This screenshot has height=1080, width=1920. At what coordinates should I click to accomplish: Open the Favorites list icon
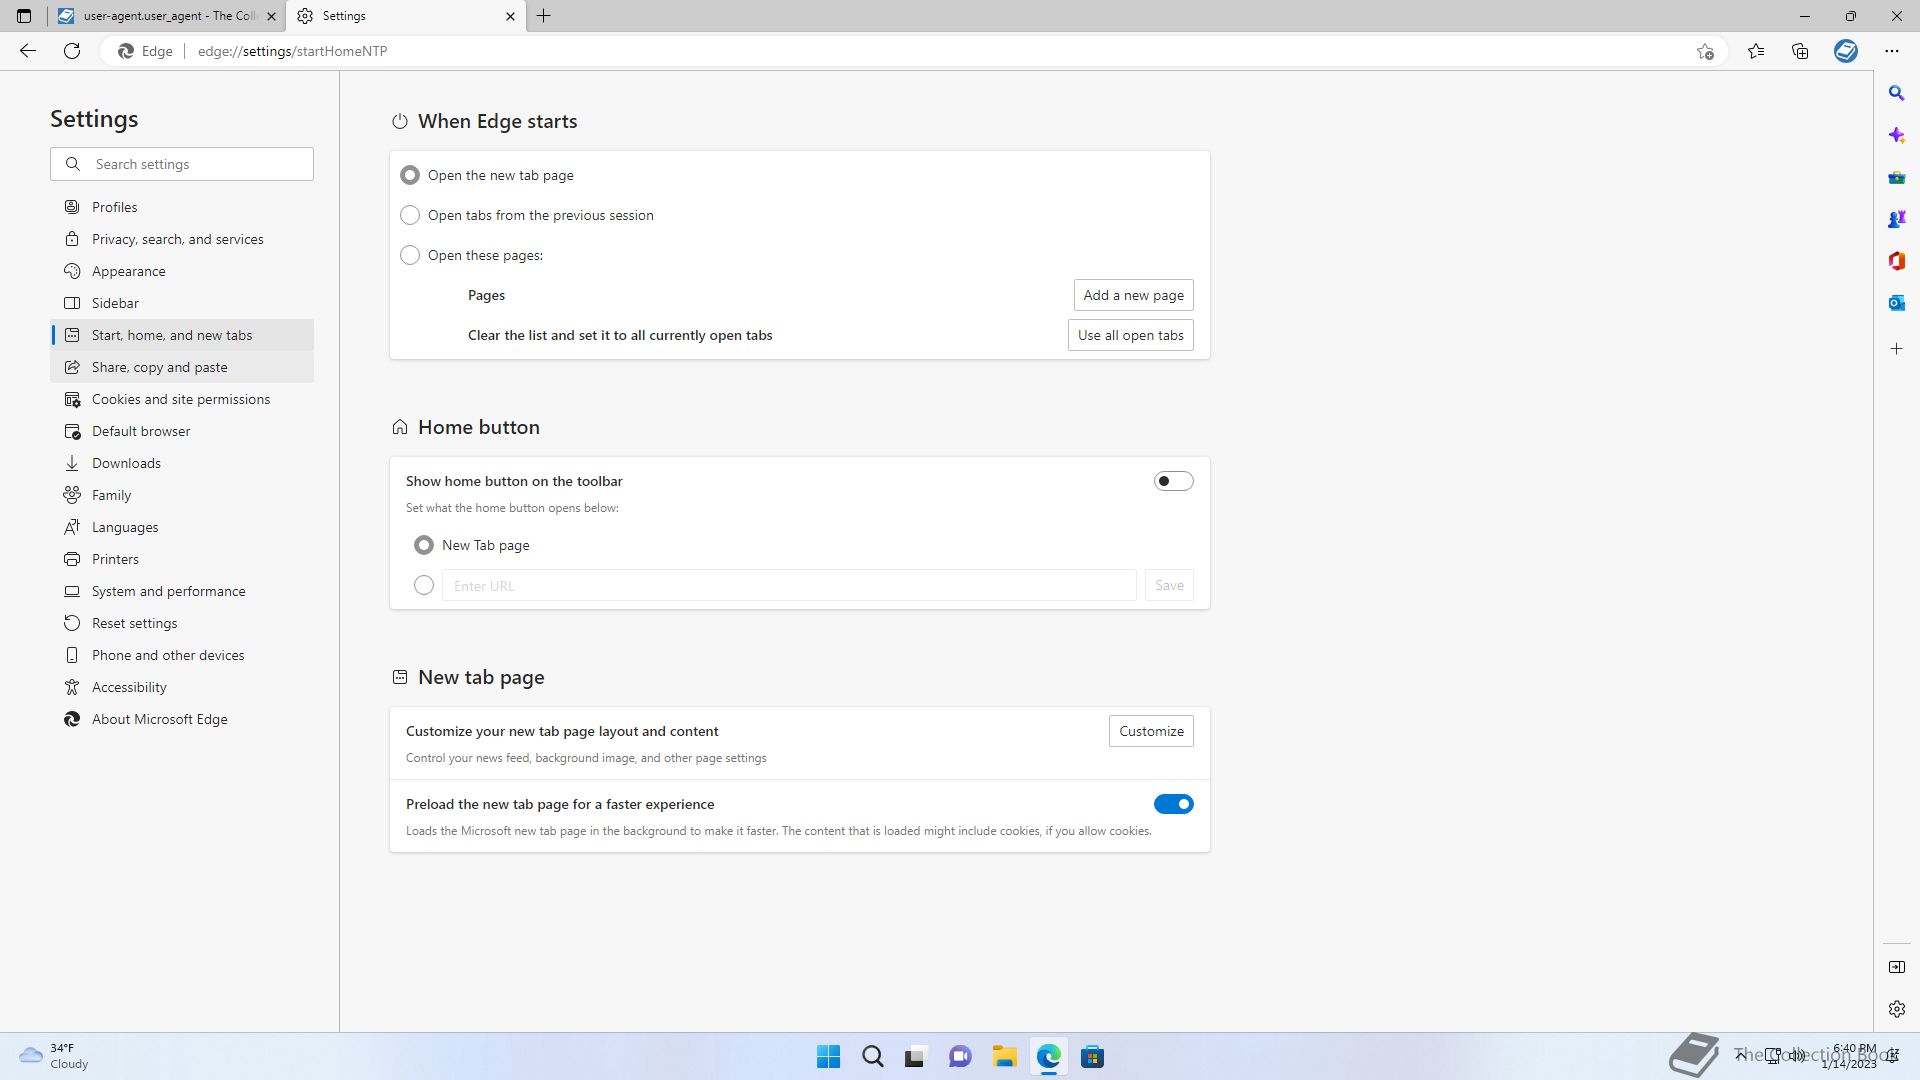pos(1756,51)
